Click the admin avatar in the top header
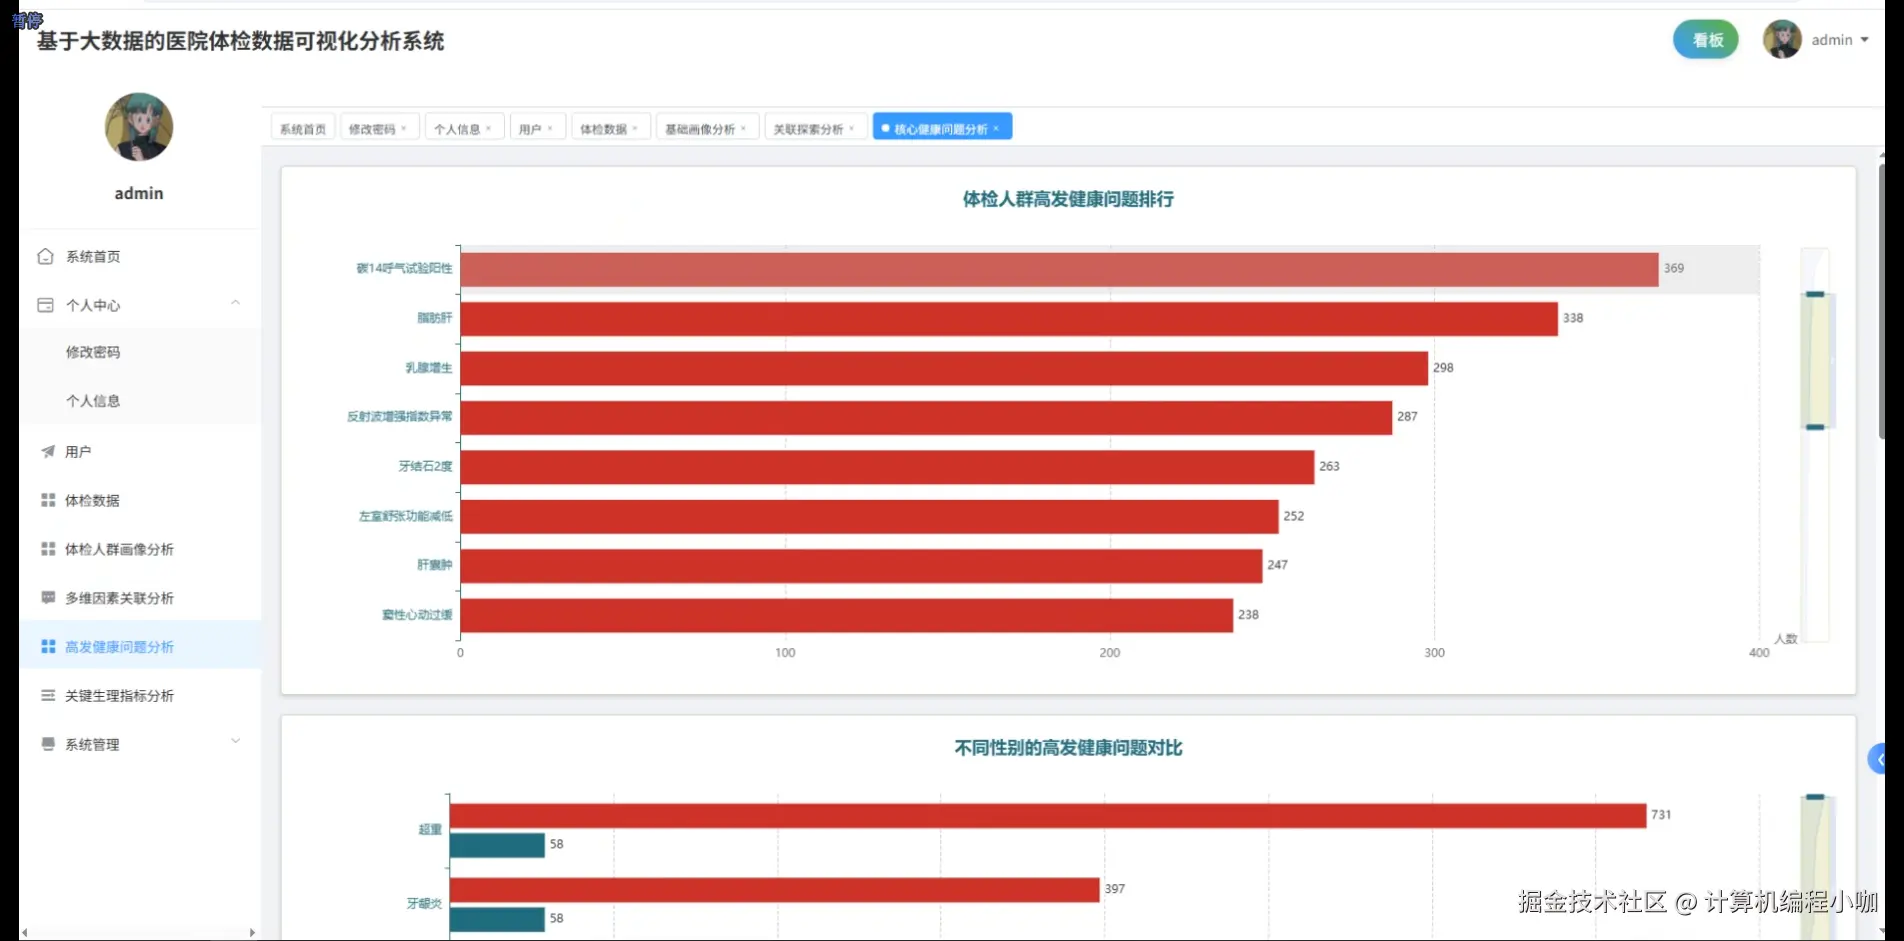Screen dimensions: 1904x941 tap(1782, 40)
